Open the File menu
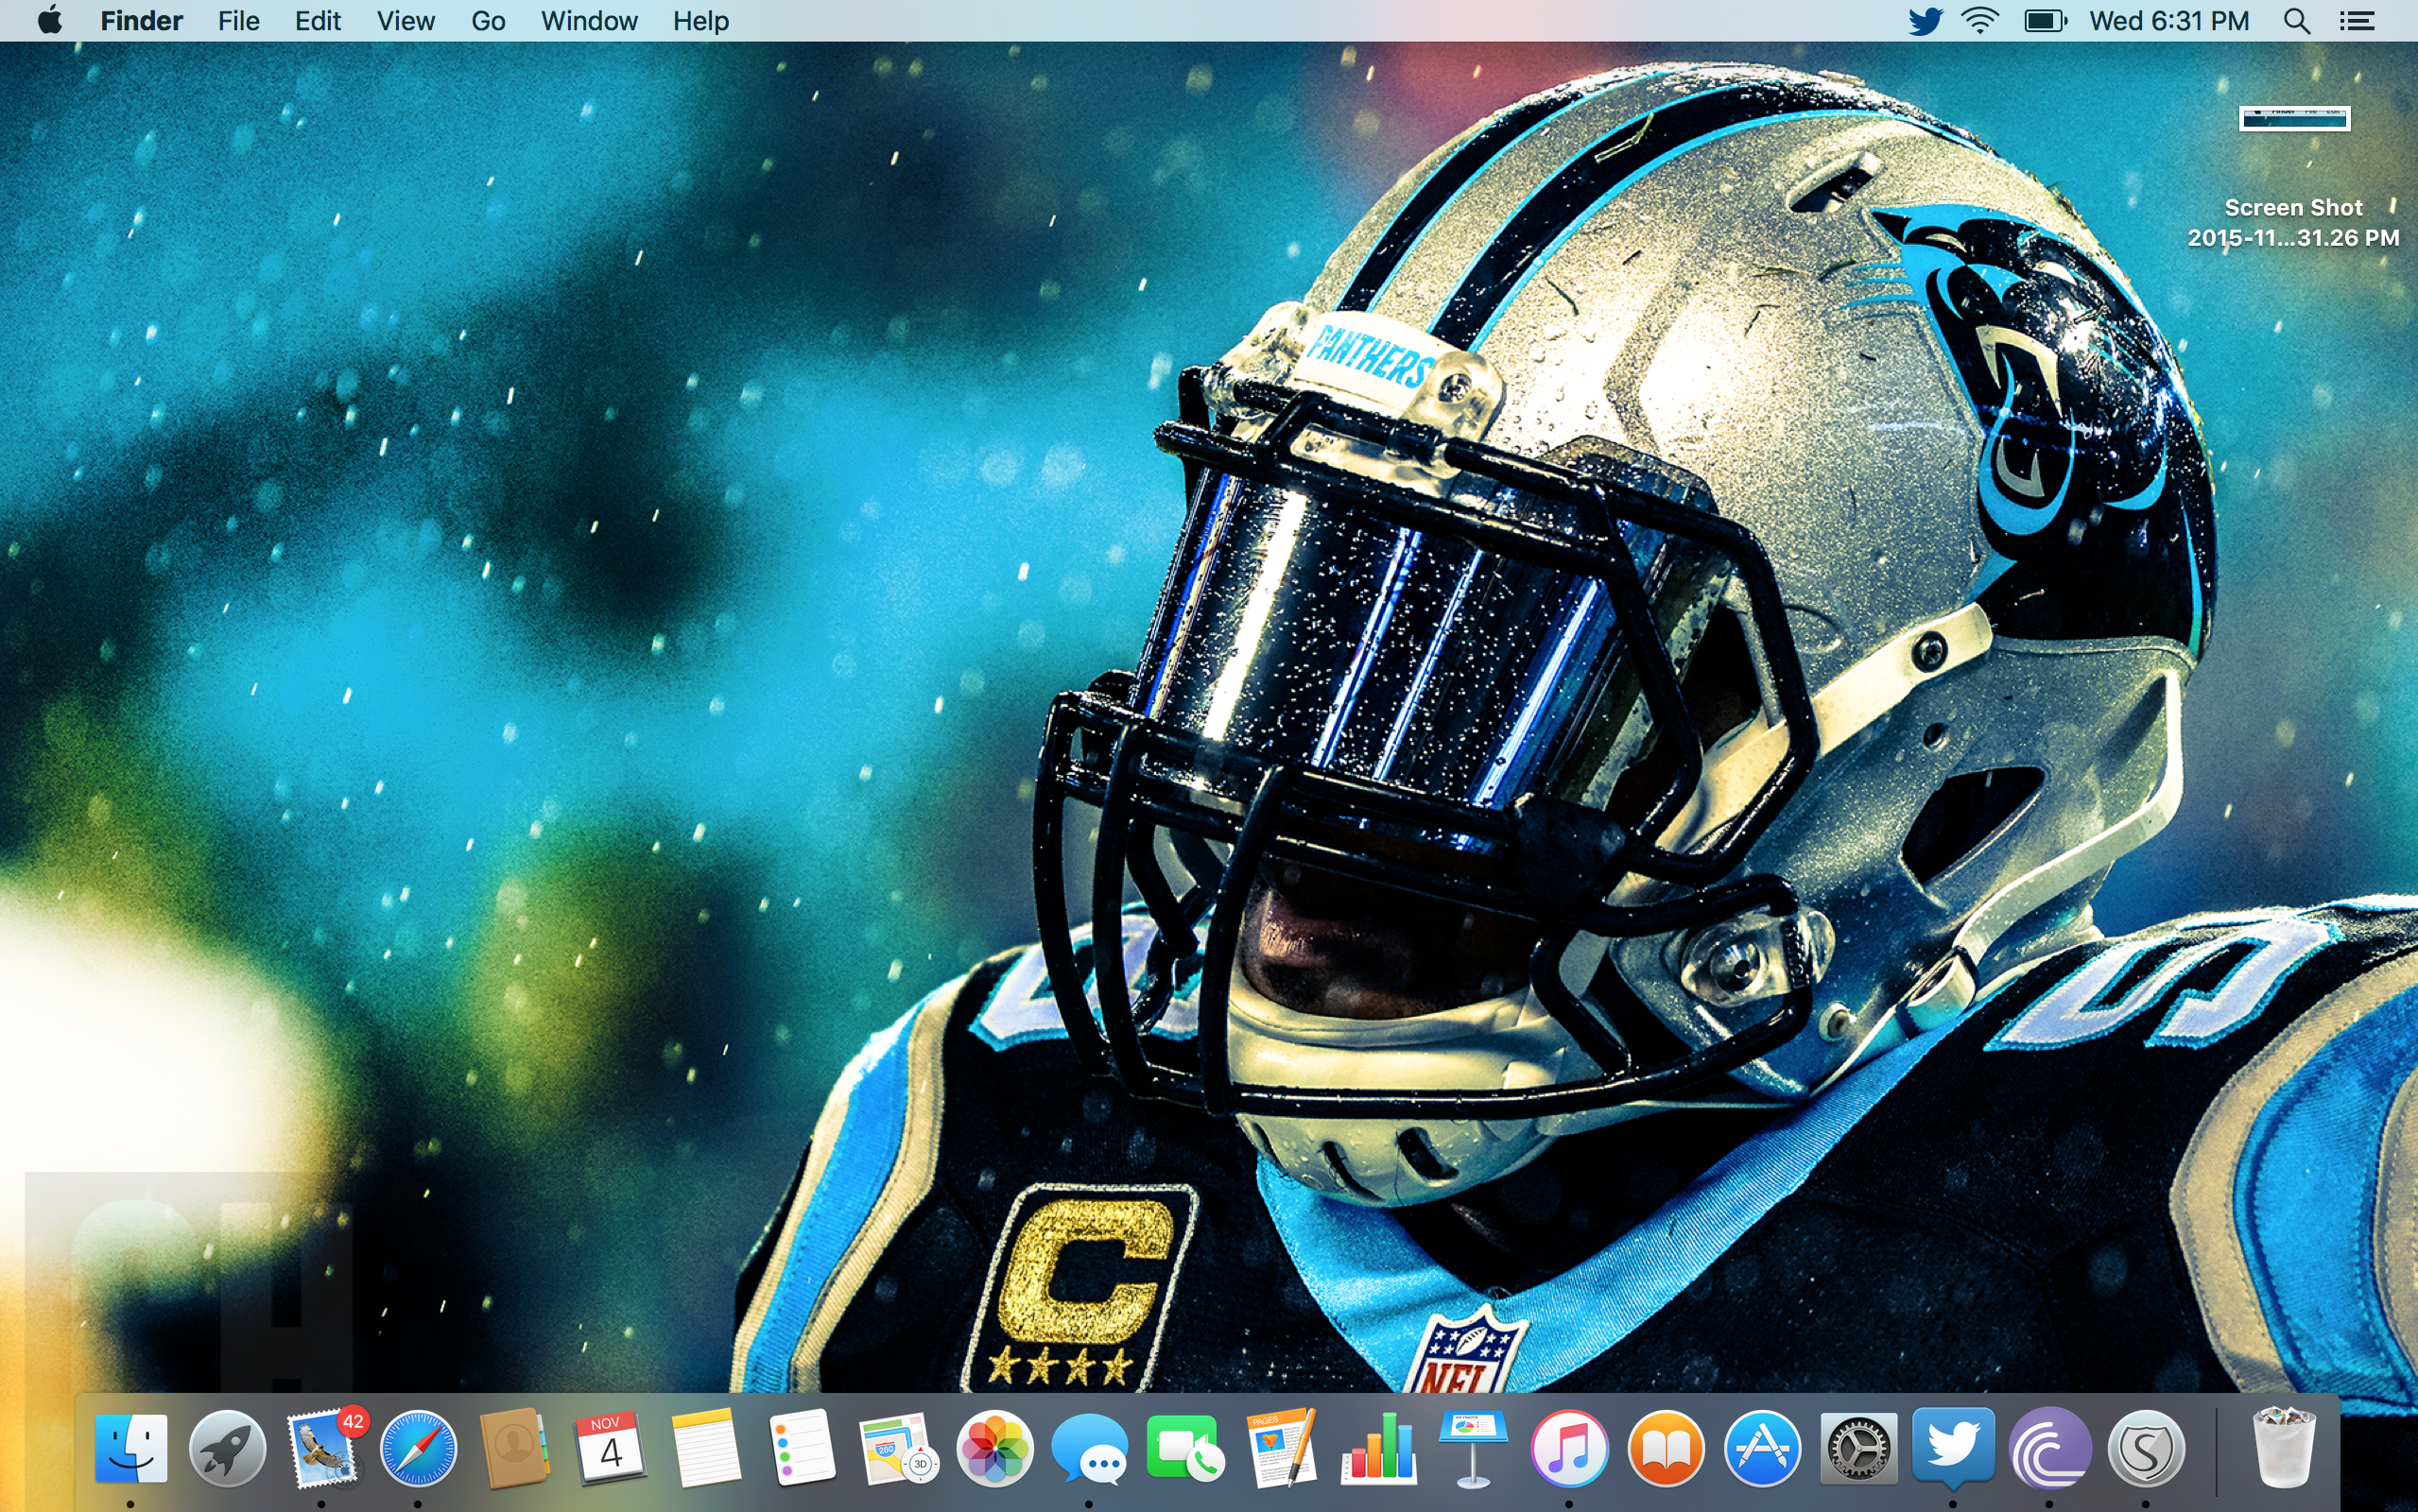Image resolution: width=2418 pixels, height=1512 pixels. coord(238,21)
